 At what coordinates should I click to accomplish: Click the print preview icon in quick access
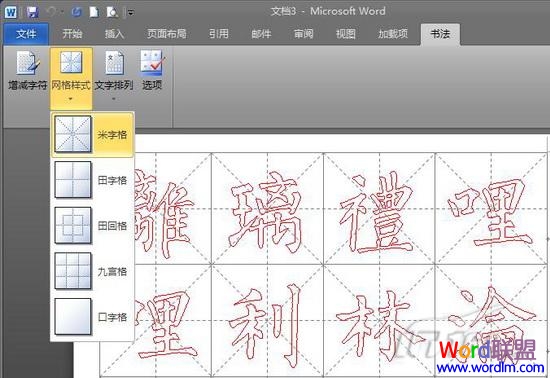(112, 13)
